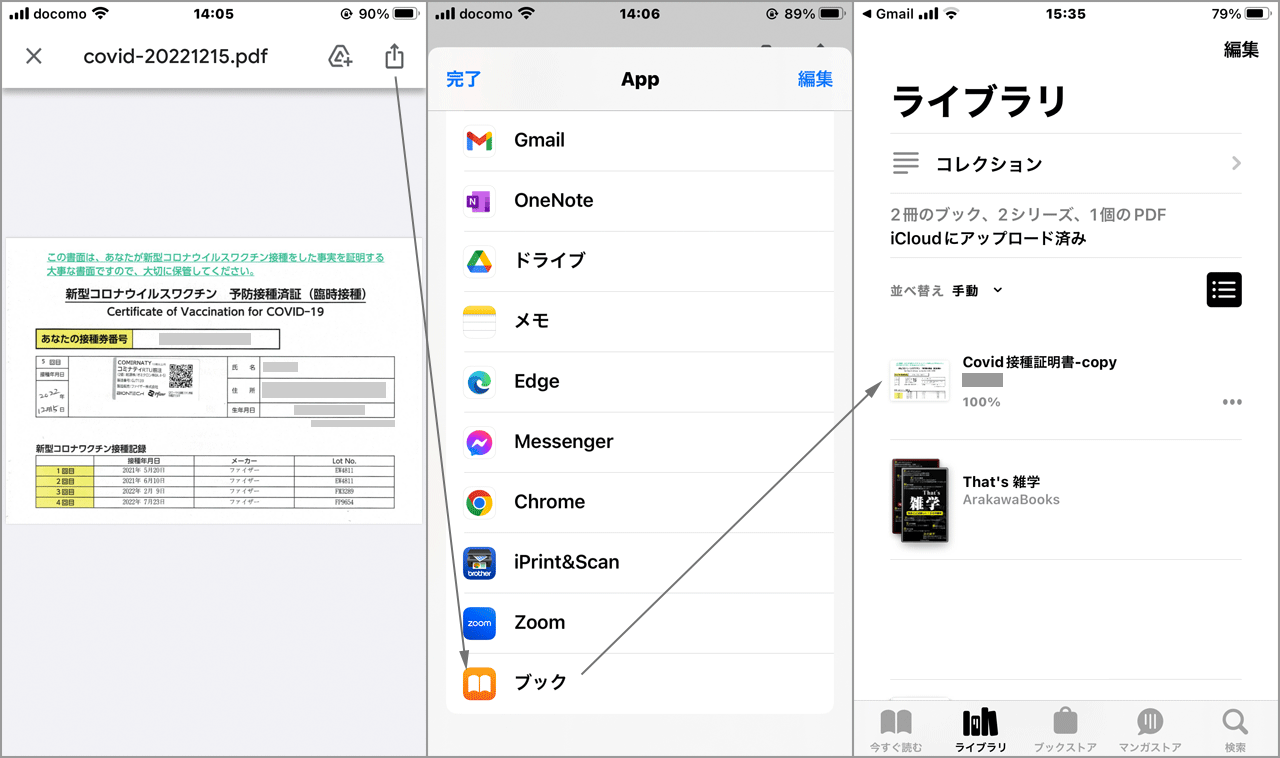The image size is (1280, 758).
Task: Choose iPrint&Scan label in app list
Action: [566, 562]
